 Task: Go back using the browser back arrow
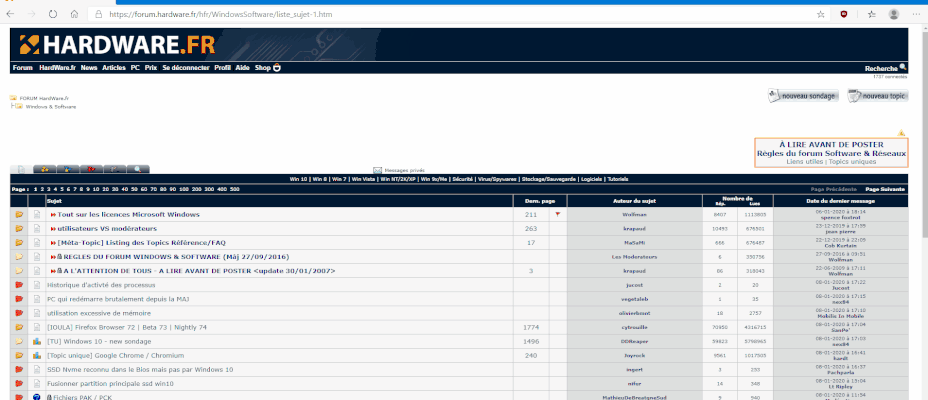coord(10,14)
